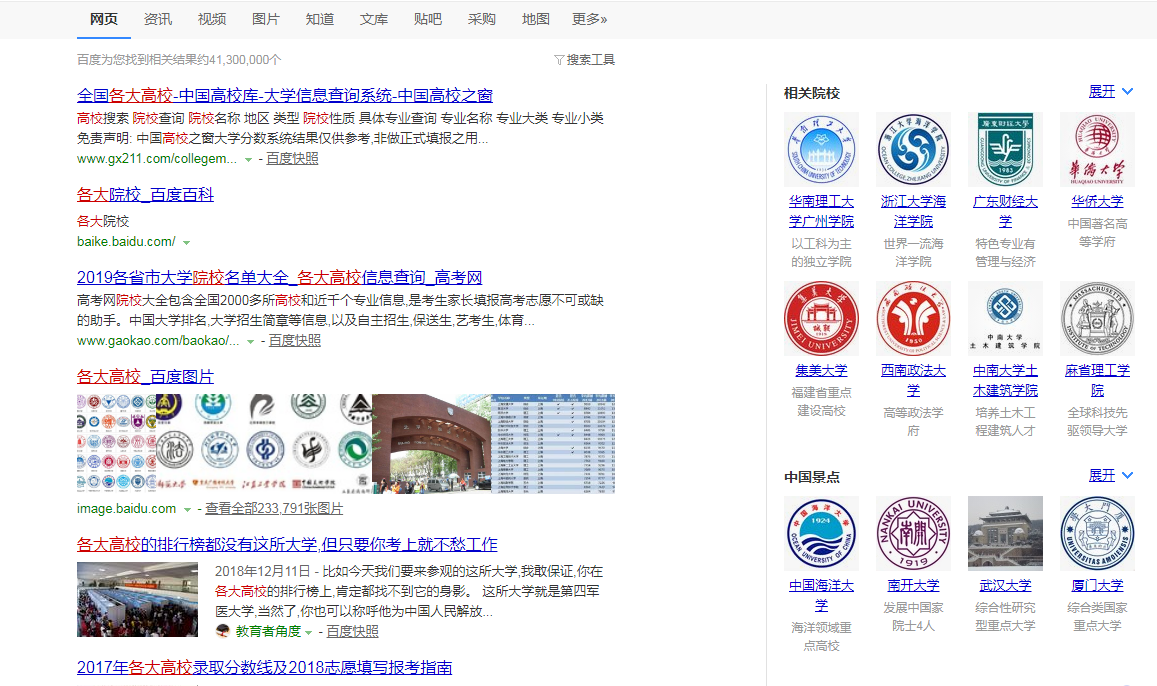The width and height of the screenshot is (1157, 686).
Task: Open the 各大院校_百度百科 result
Action: [145, 195]
